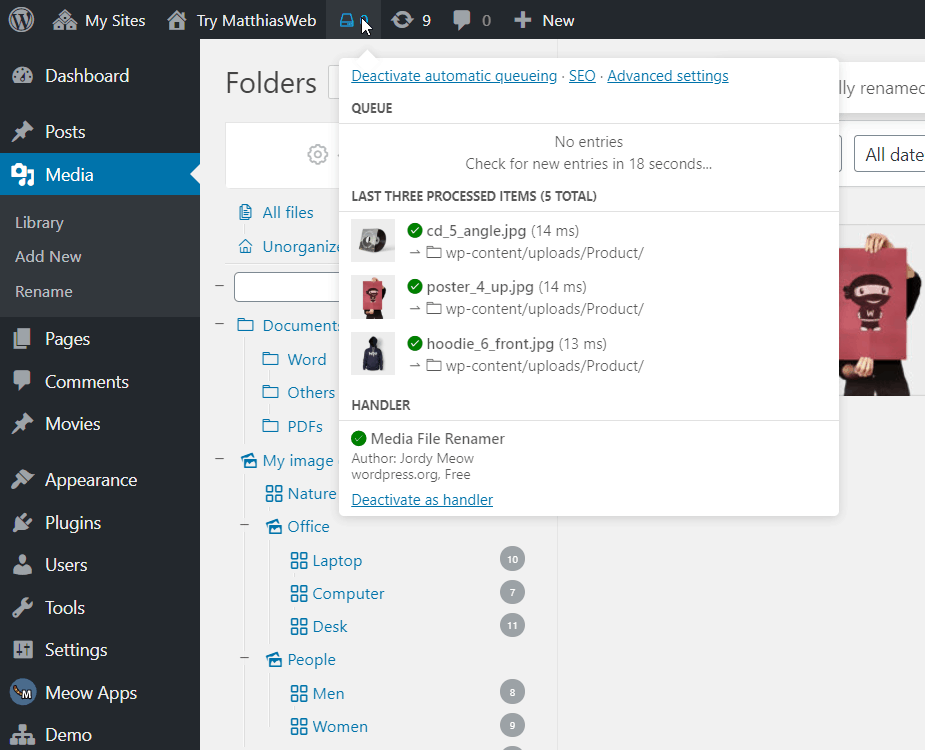Click the folder name input field

point(286,287)
